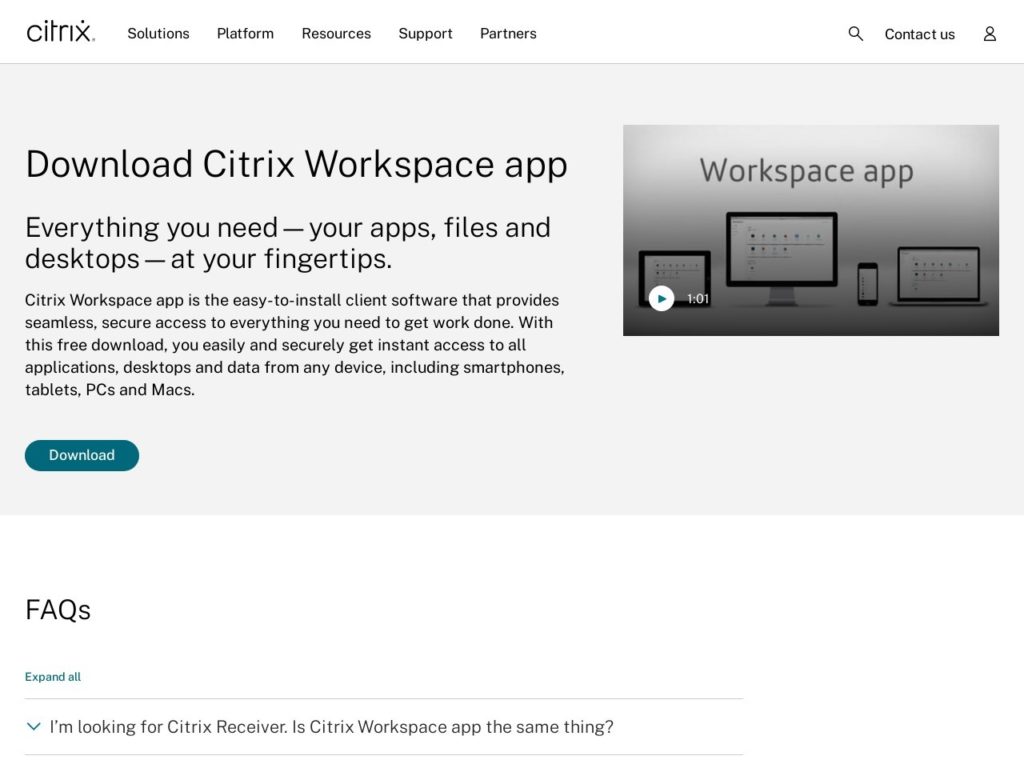Open the search magnifier icon
This screenshot has width=1024, height=768.
pyautogui.click(x=855, y=33)
